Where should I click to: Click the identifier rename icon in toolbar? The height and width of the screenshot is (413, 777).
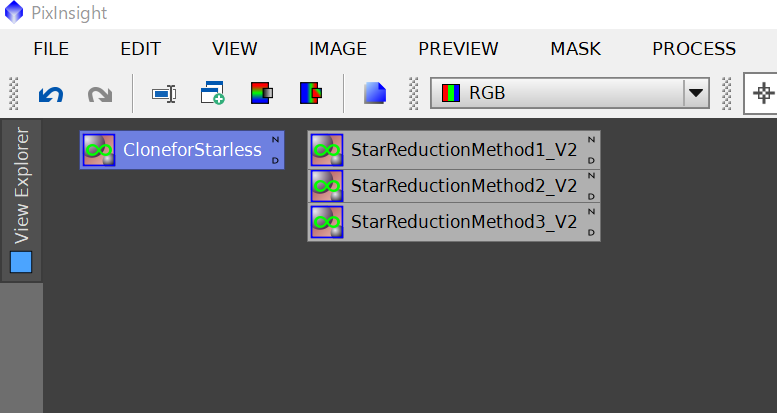[164, 94]
